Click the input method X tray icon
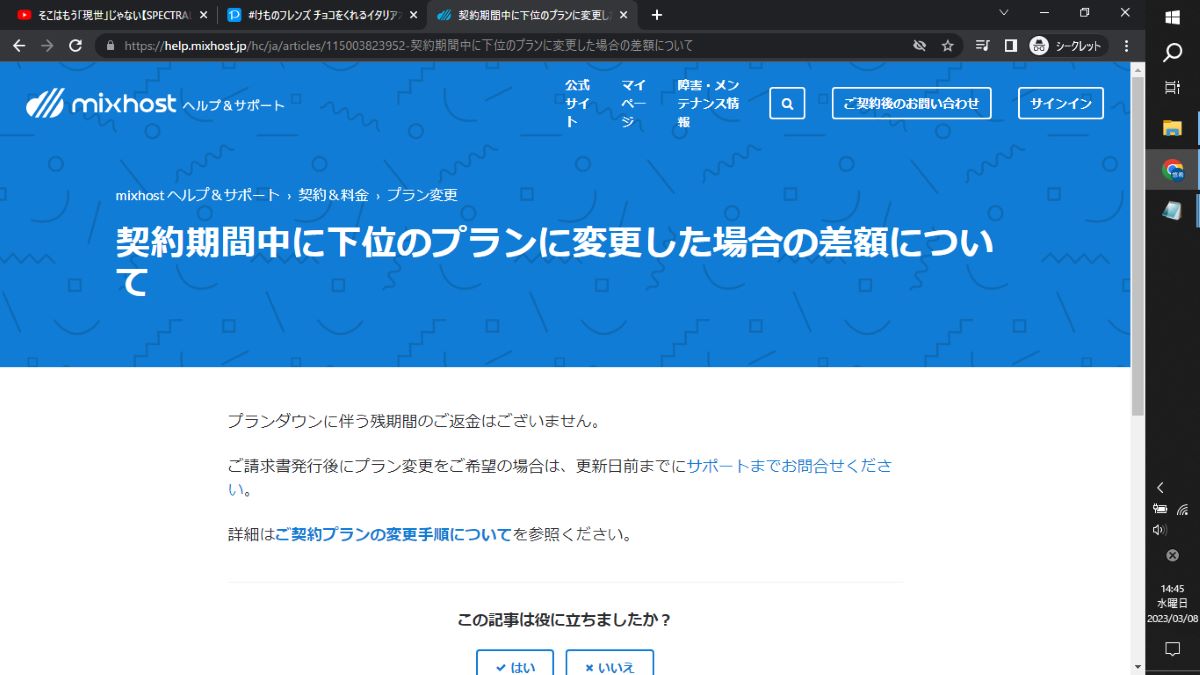Image resolution: width=1200 pixels, height=675 pixels. [1173, 555]
